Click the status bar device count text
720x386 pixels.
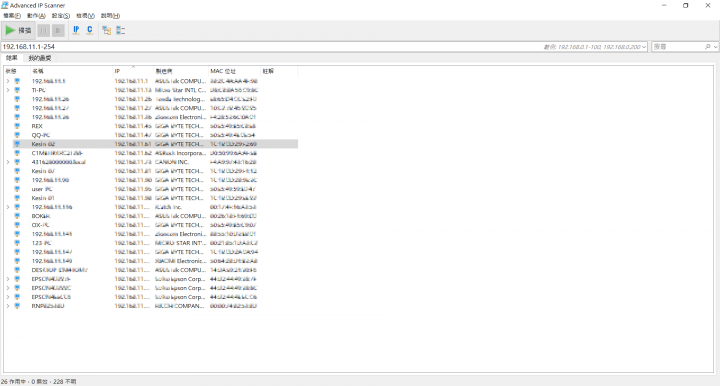[39, 381]
